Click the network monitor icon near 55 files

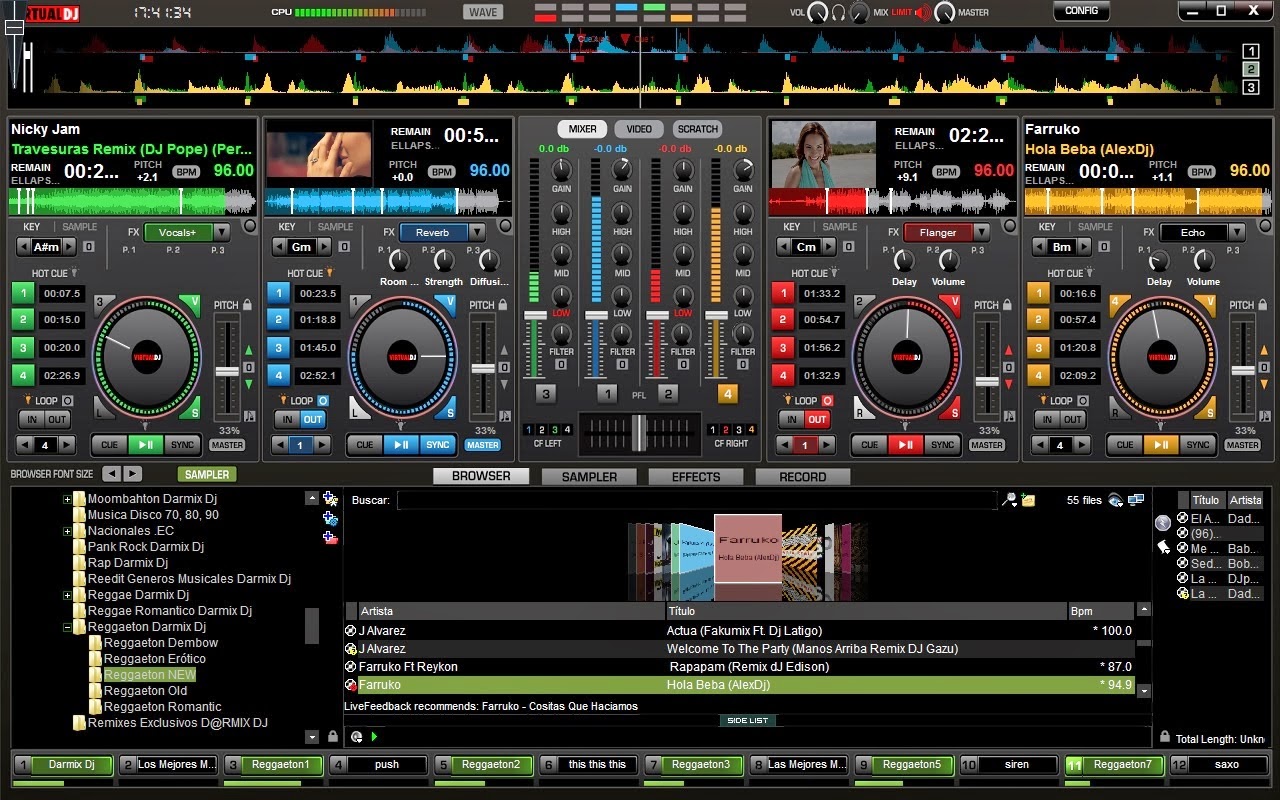[x=1136, y=500]
